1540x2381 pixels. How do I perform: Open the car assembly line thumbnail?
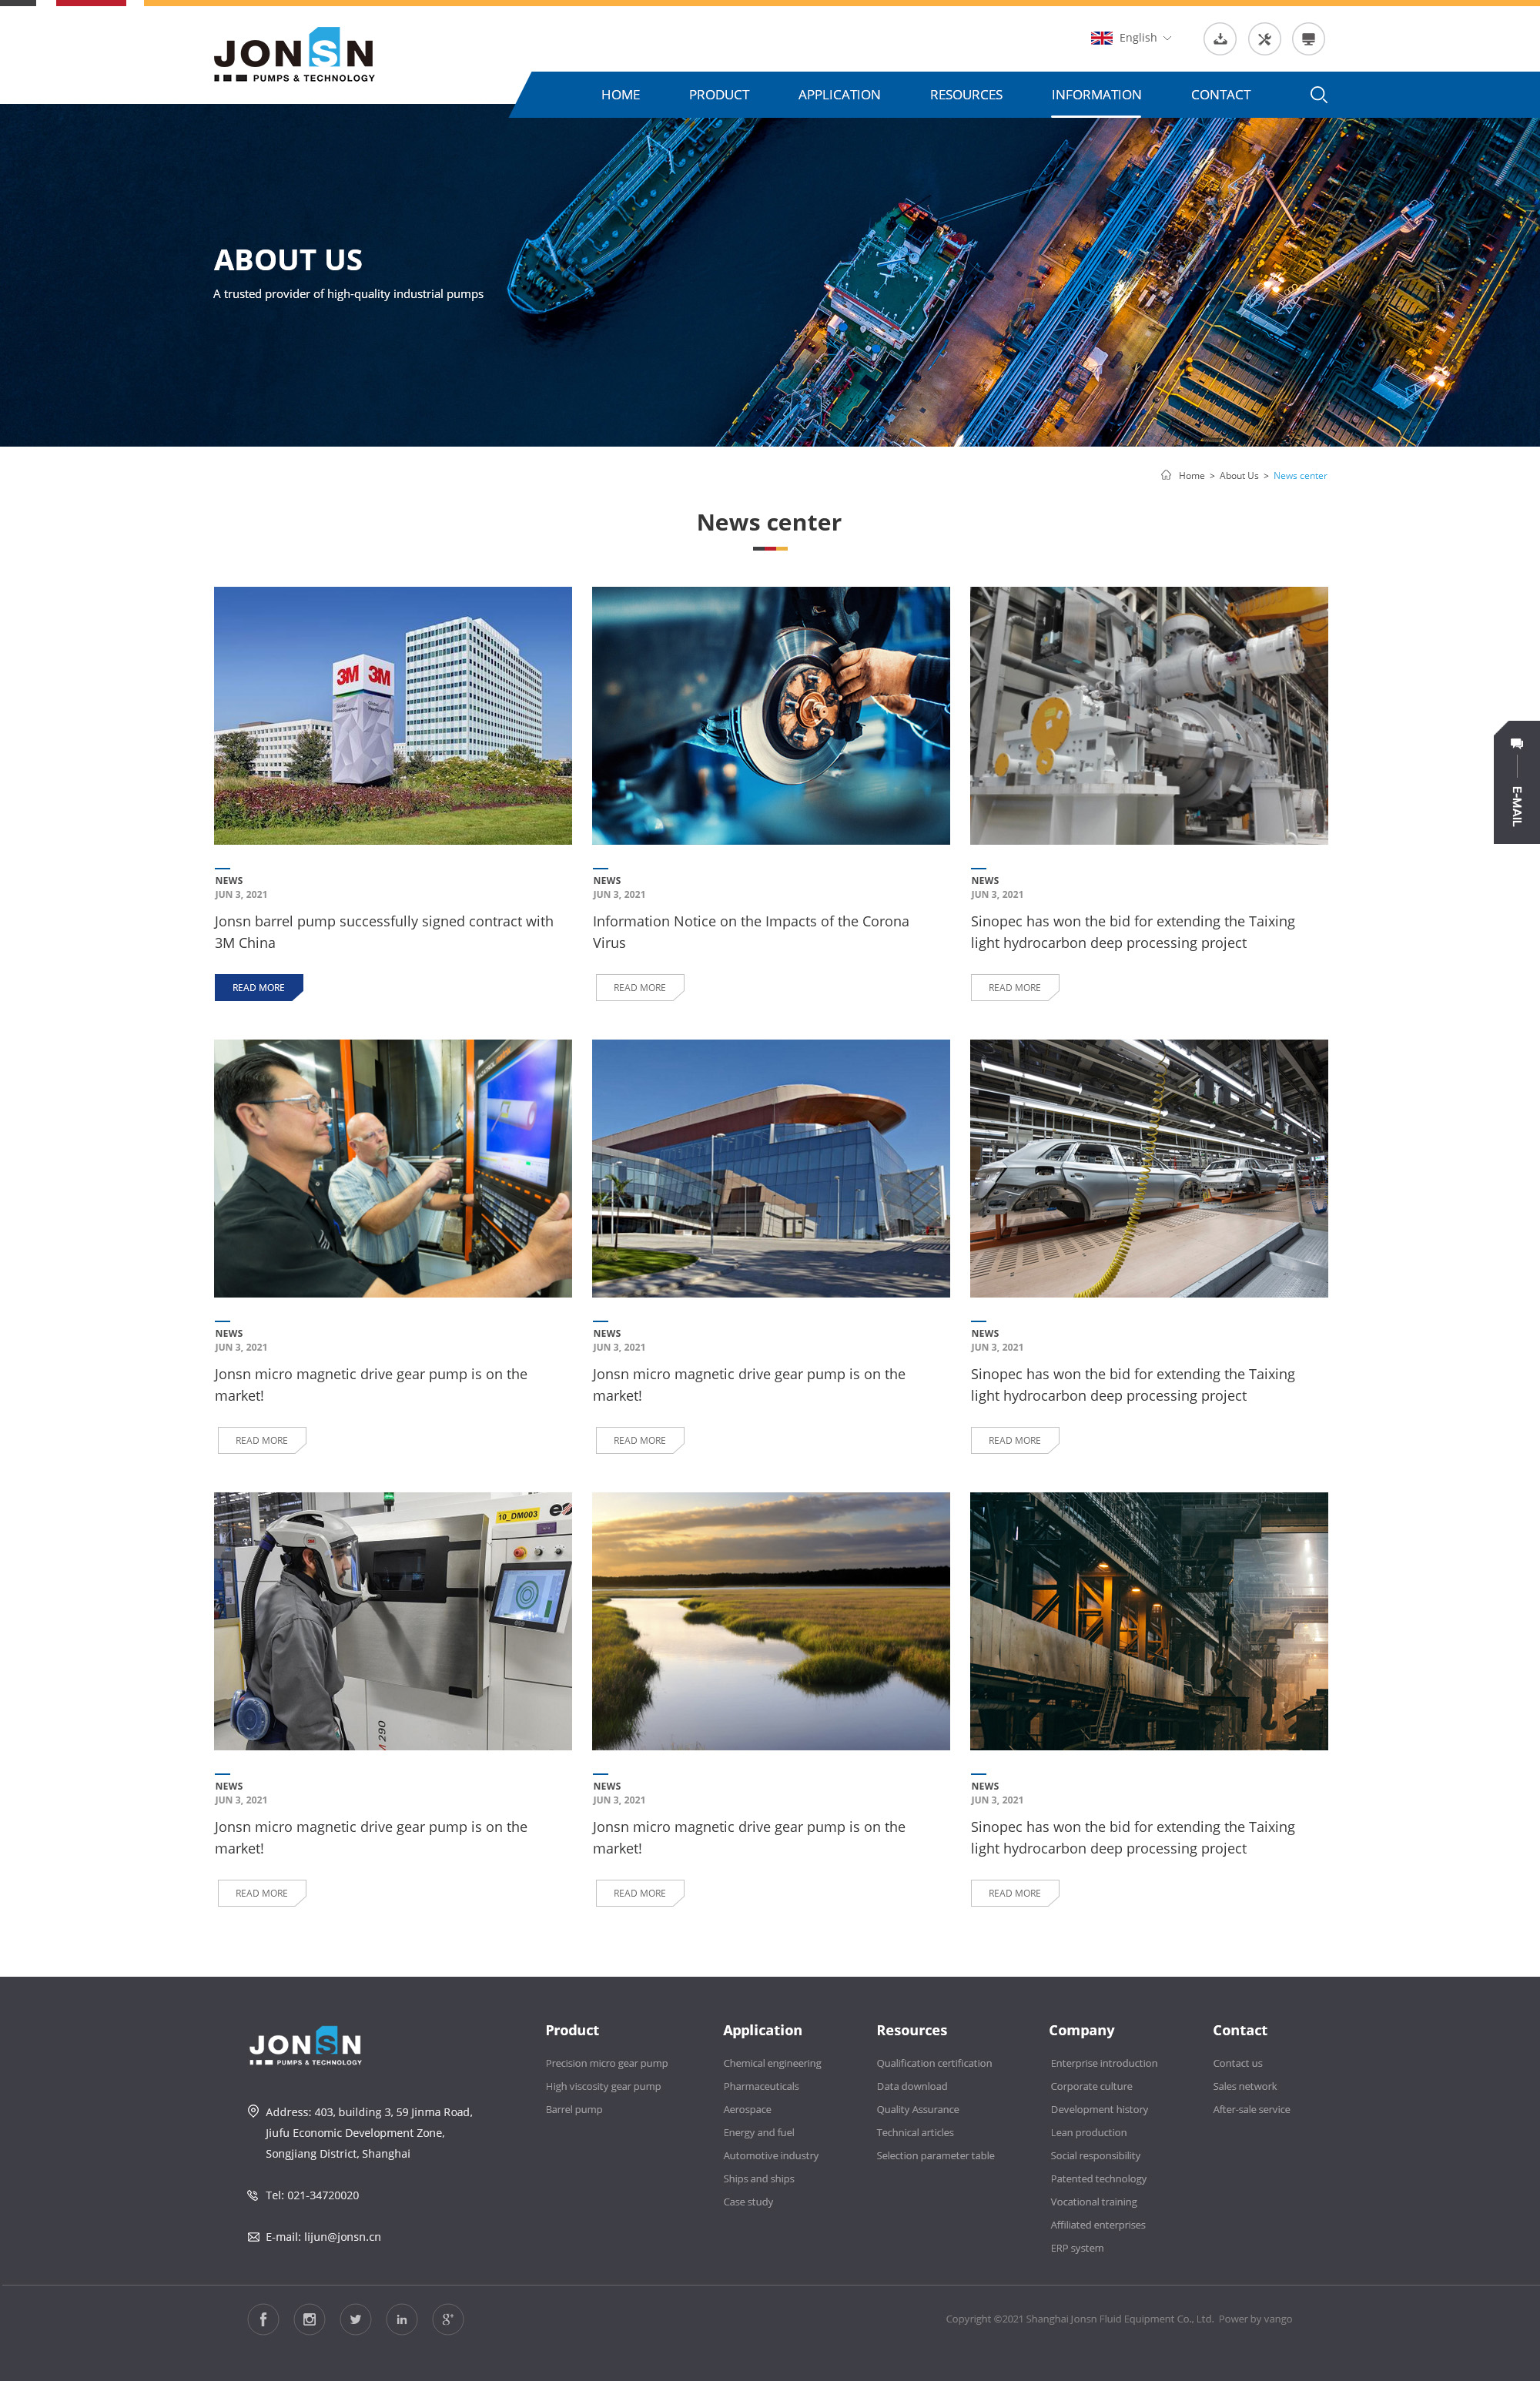pos(1149,1168)
